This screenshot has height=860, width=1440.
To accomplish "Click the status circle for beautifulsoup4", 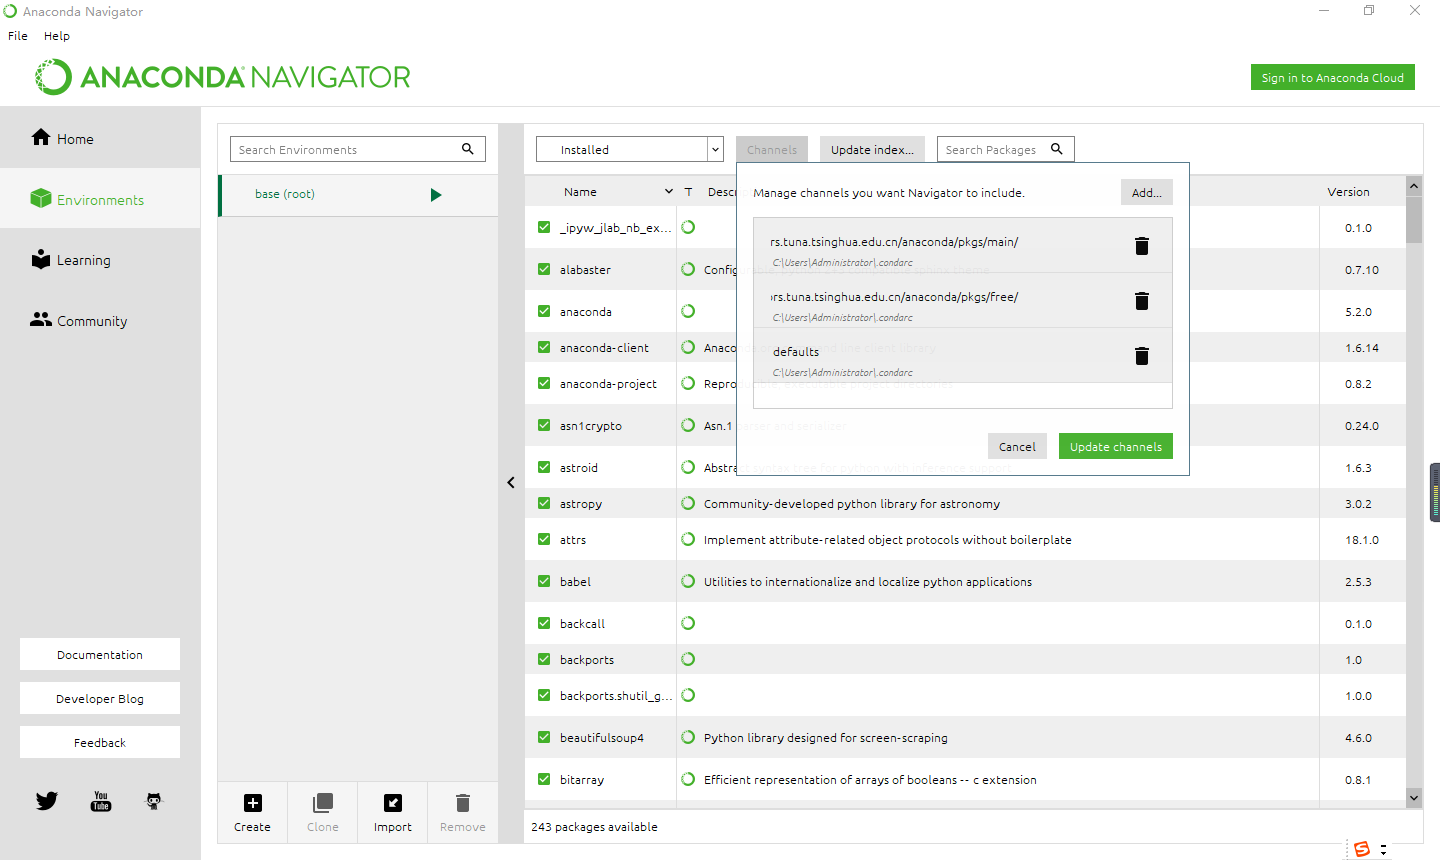I will [688, 737].
